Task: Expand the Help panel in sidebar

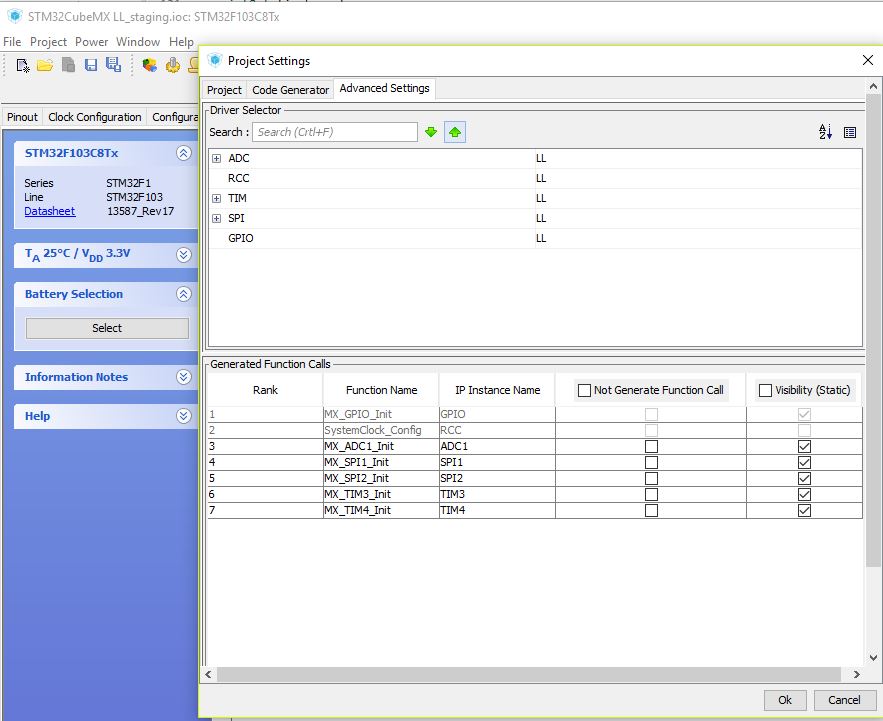Action: coord(184,416)
